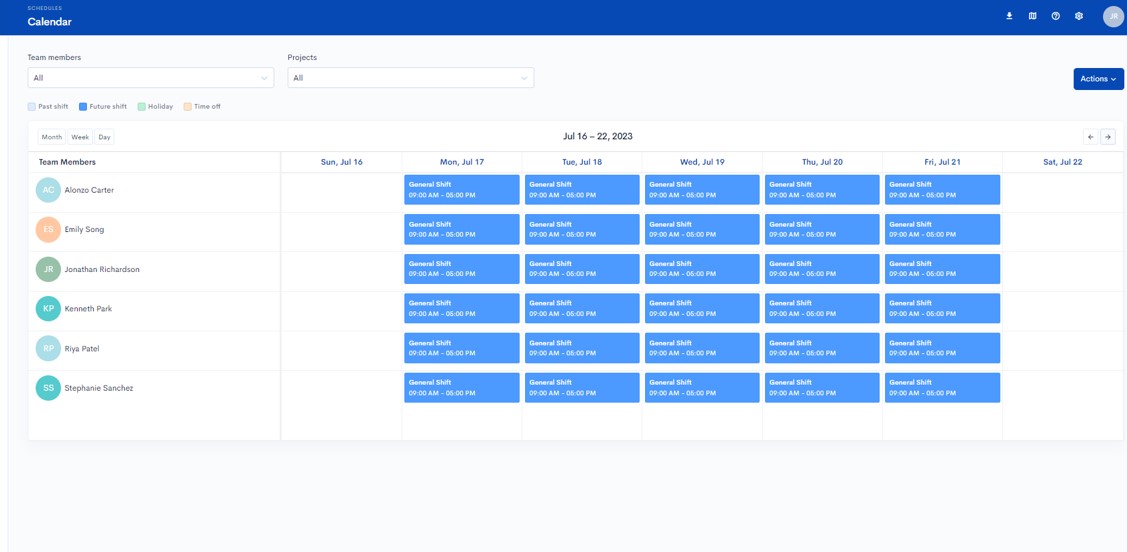Select the Fri, Jul 21 column header
This screenshot has height=552, width=1127.
pyautogui.click(x=942, y=162)
